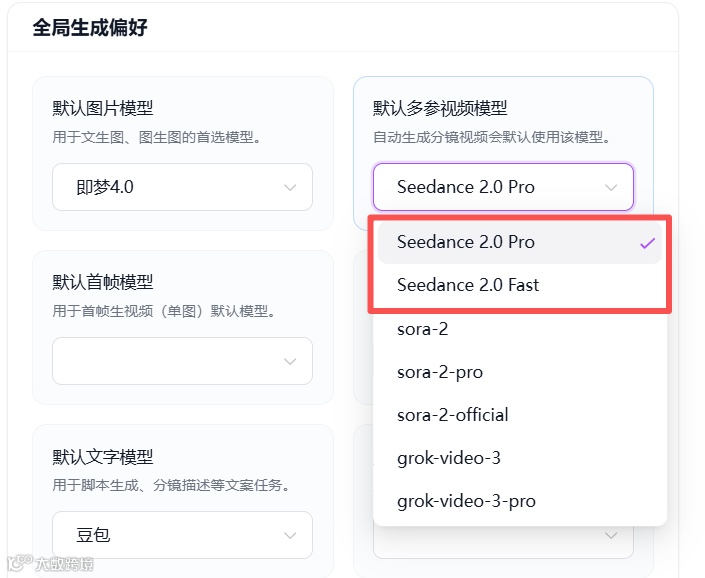Collapse the open Seedance 2.0 Pro select box
The image size is (705, 578).
[503, 188]
